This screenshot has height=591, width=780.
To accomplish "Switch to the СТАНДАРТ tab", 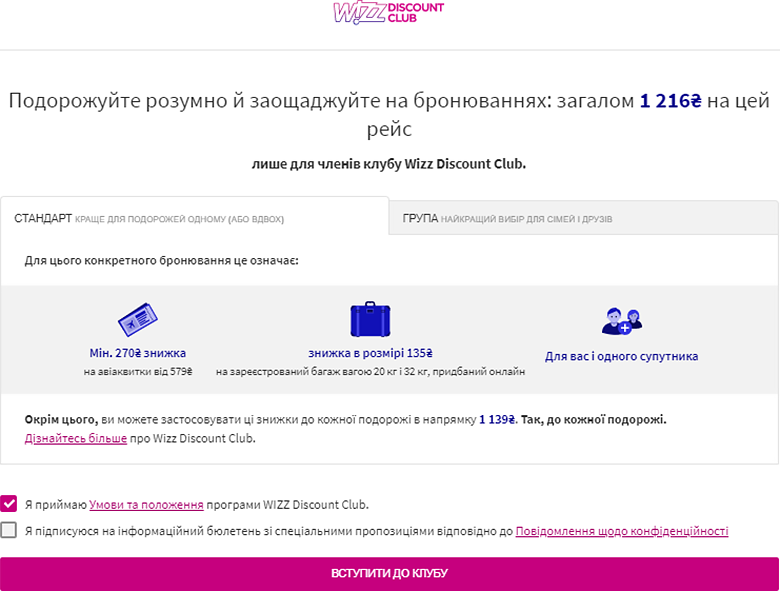I will tap(149, 218).
